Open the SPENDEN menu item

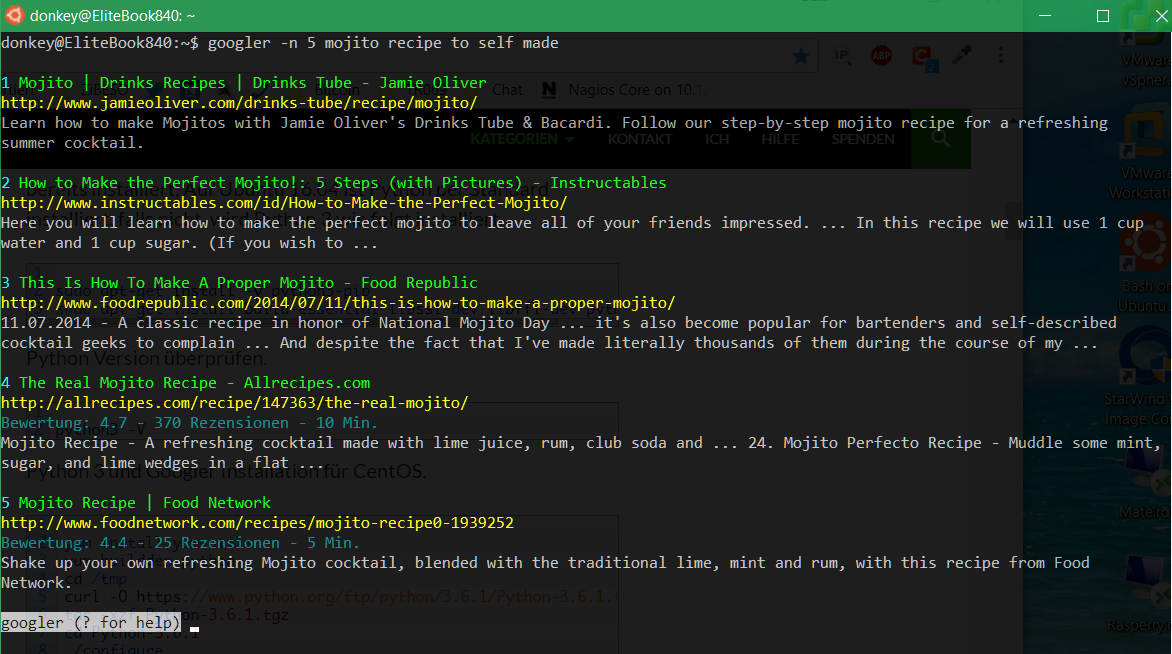click(x=862, y=139)
